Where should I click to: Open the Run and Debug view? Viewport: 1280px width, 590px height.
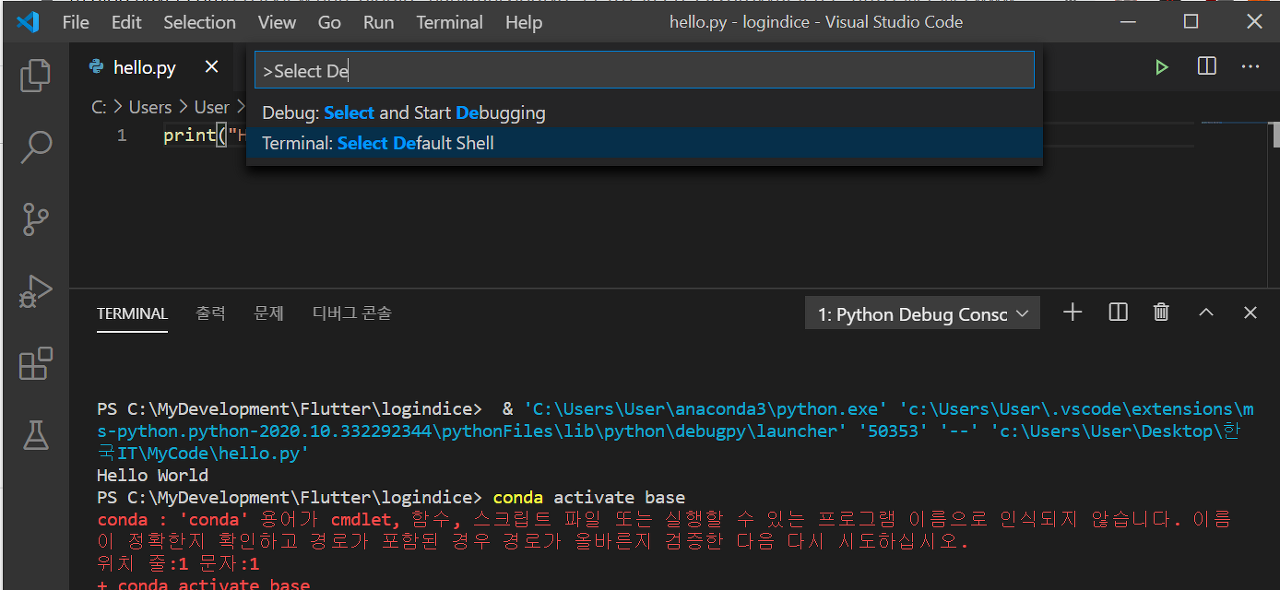35,291
